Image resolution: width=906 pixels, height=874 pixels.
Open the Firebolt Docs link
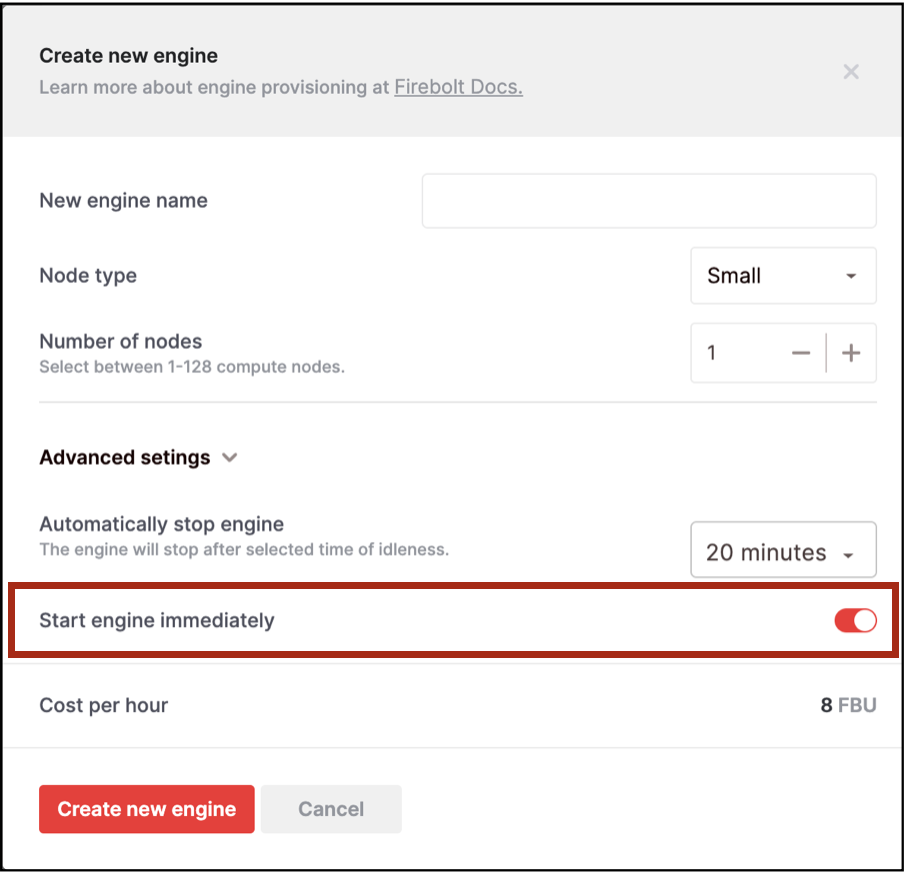coord(458,87)
